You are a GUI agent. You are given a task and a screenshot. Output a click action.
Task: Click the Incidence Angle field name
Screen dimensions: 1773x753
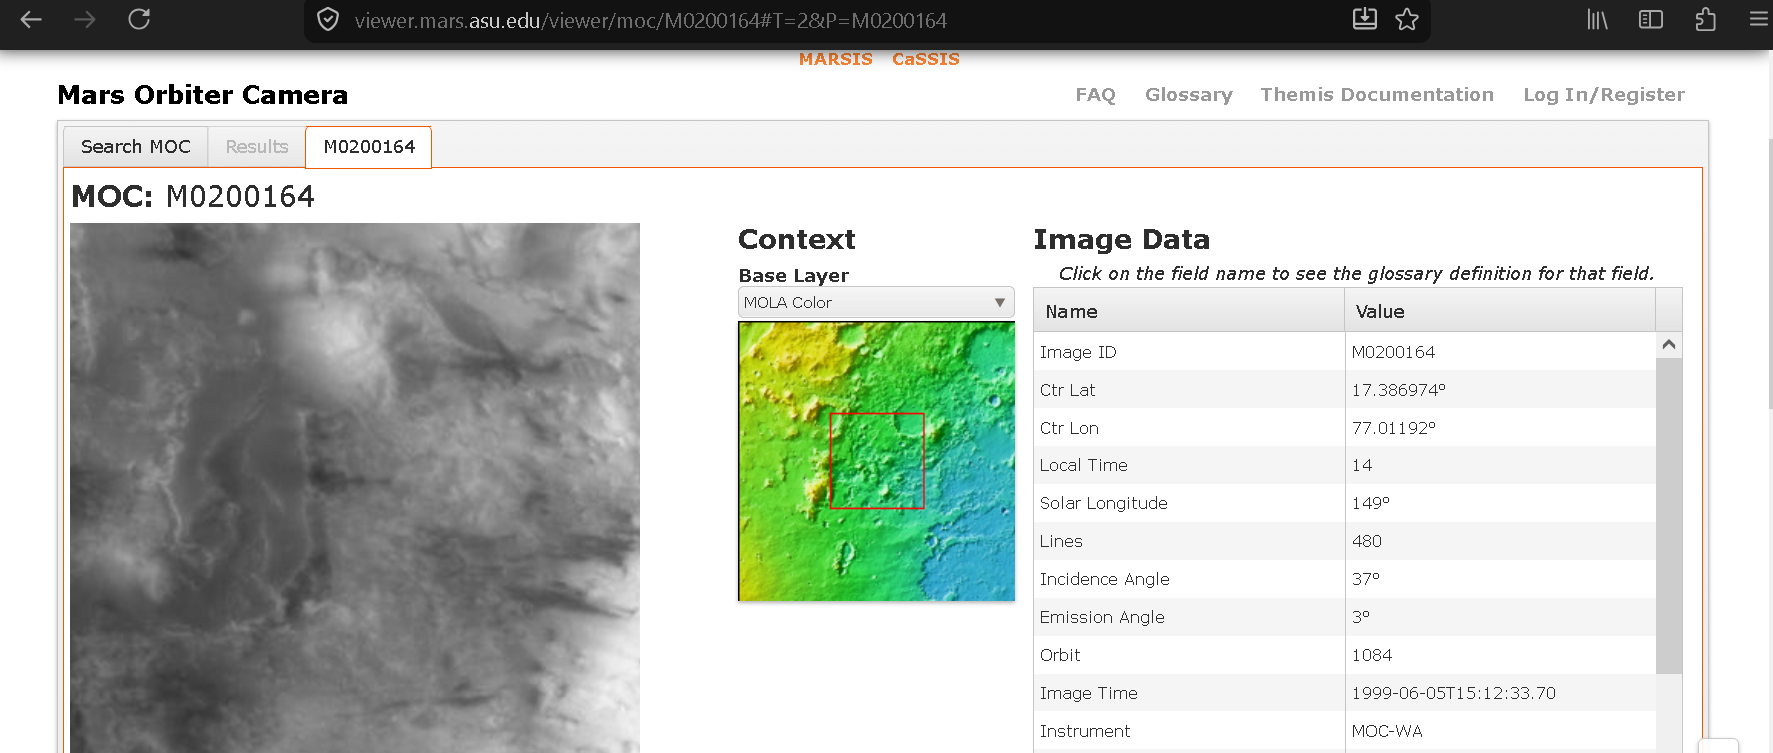[1104, 579]
